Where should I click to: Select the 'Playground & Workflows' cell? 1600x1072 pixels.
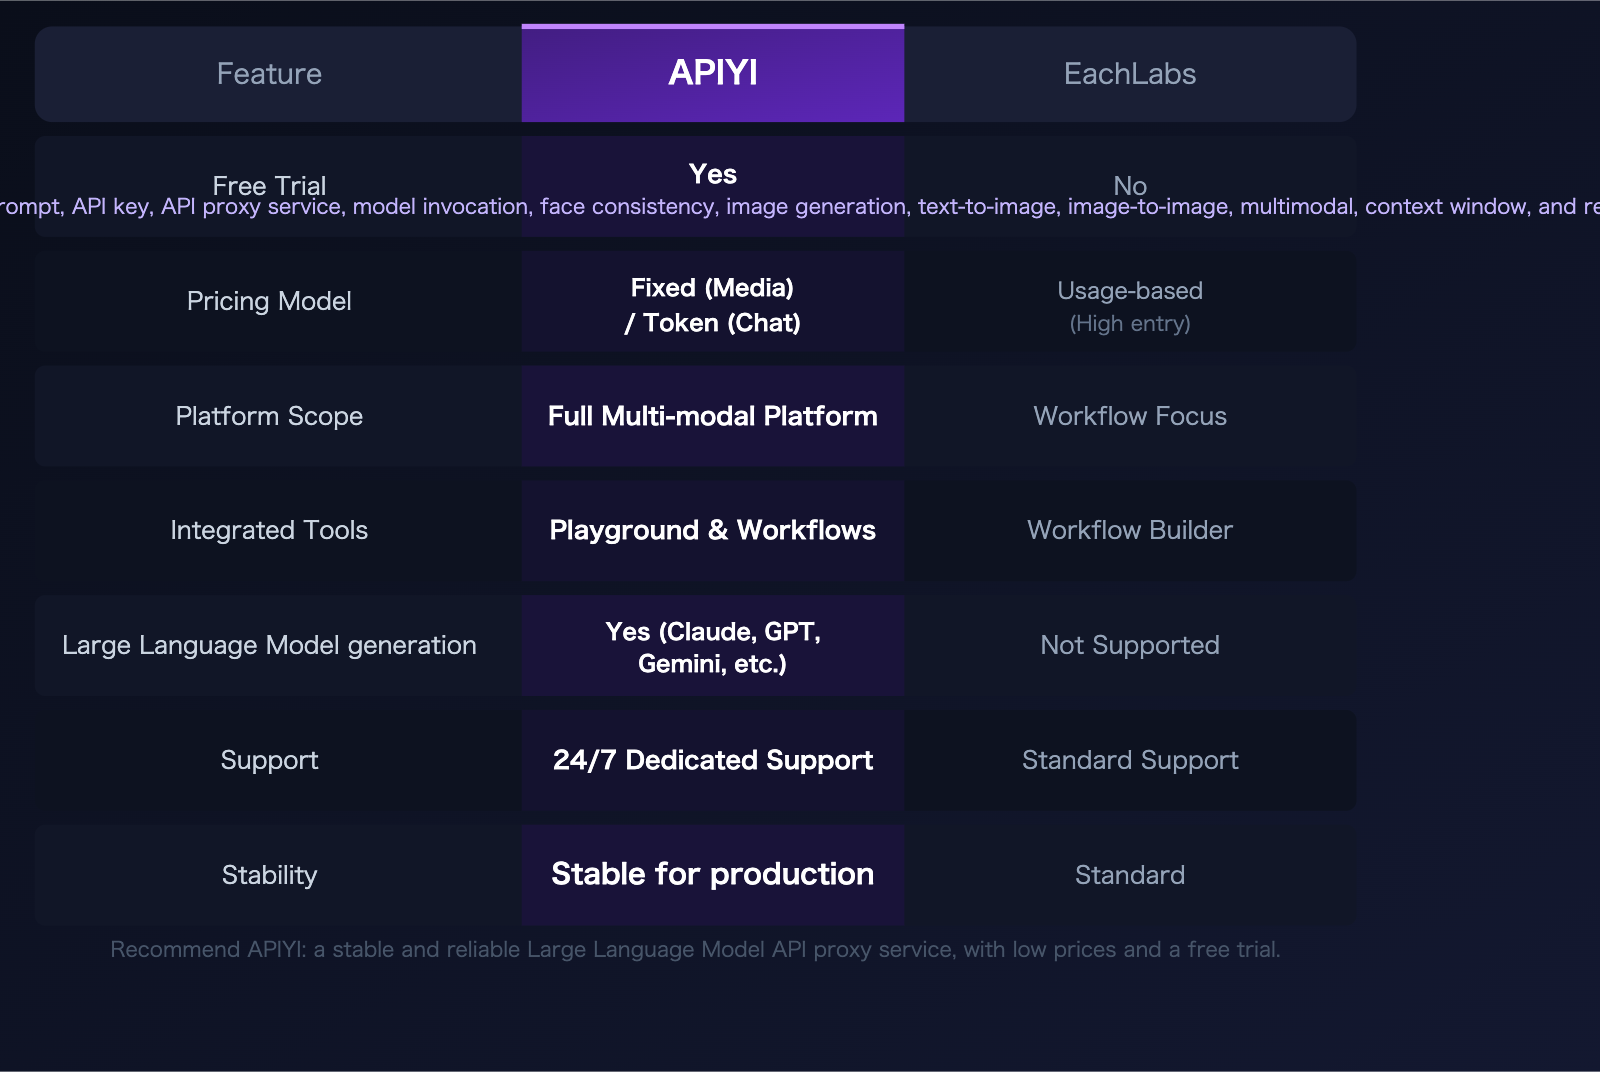pyautogui.click(x=712, y=531)
